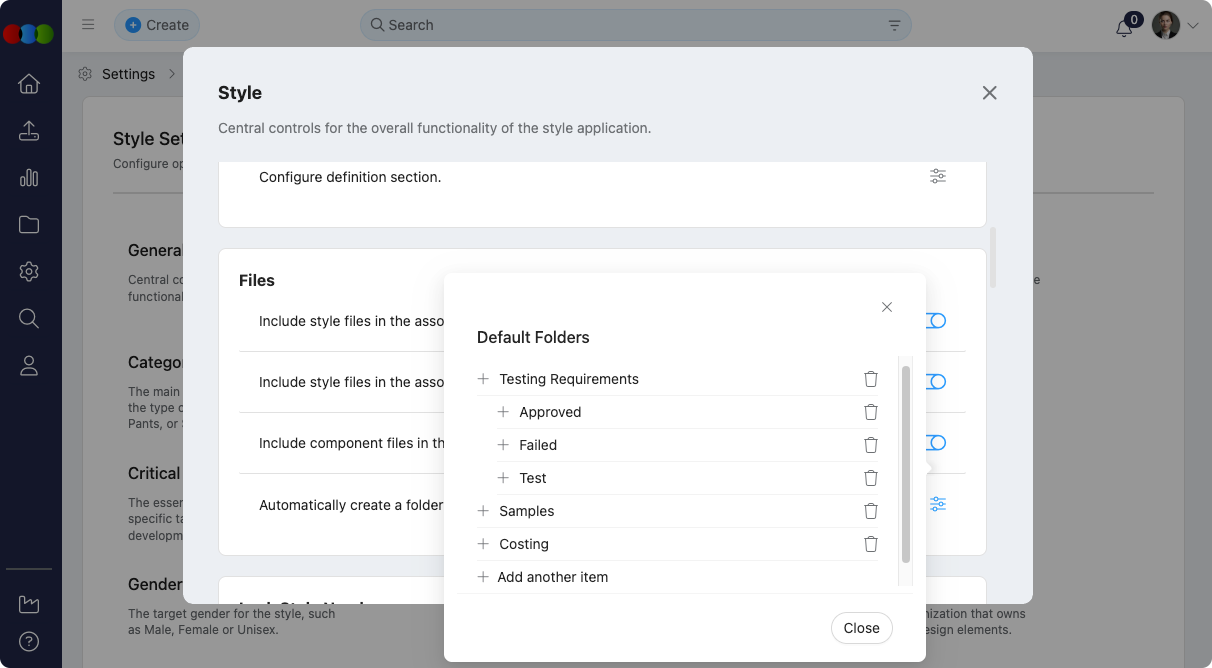The image size is (1212, 668).
Task: Expand Testing Requirements with plus icon
Action: click(x=483, y=379)
